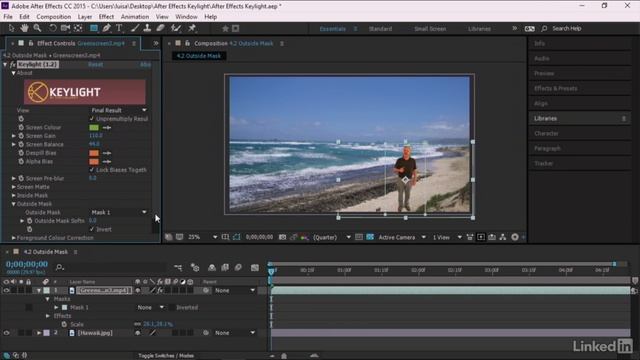Image resolution: width=640 pixels, height=360 pixels.
Task: Open the Effects & Presets panel
Action: (x=556, y=89)
